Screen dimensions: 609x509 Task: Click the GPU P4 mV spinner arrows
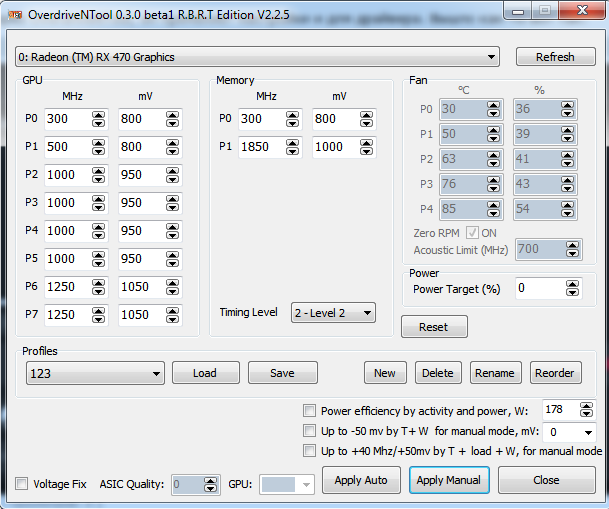172,231
